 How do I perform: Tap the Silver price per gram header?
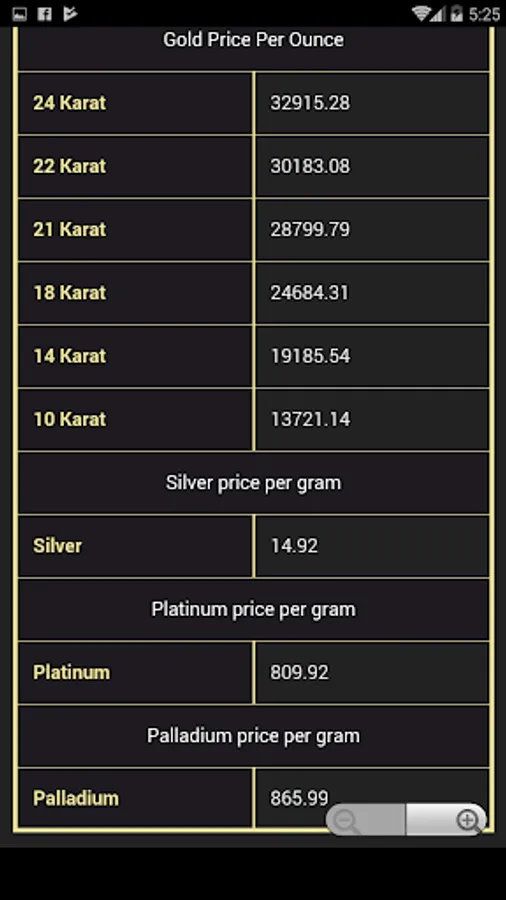(254, 483)
